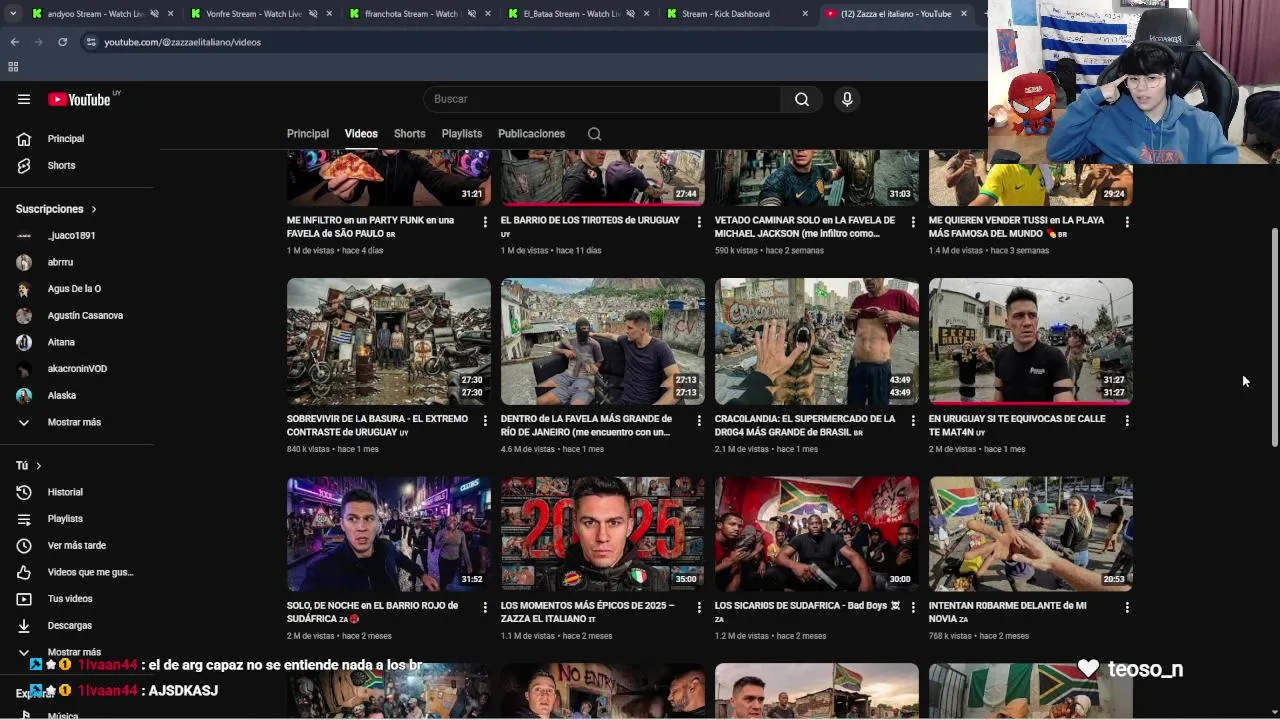Go back with browser back arrow
The width and height of the screenshot is (1280, 720).
14,42
